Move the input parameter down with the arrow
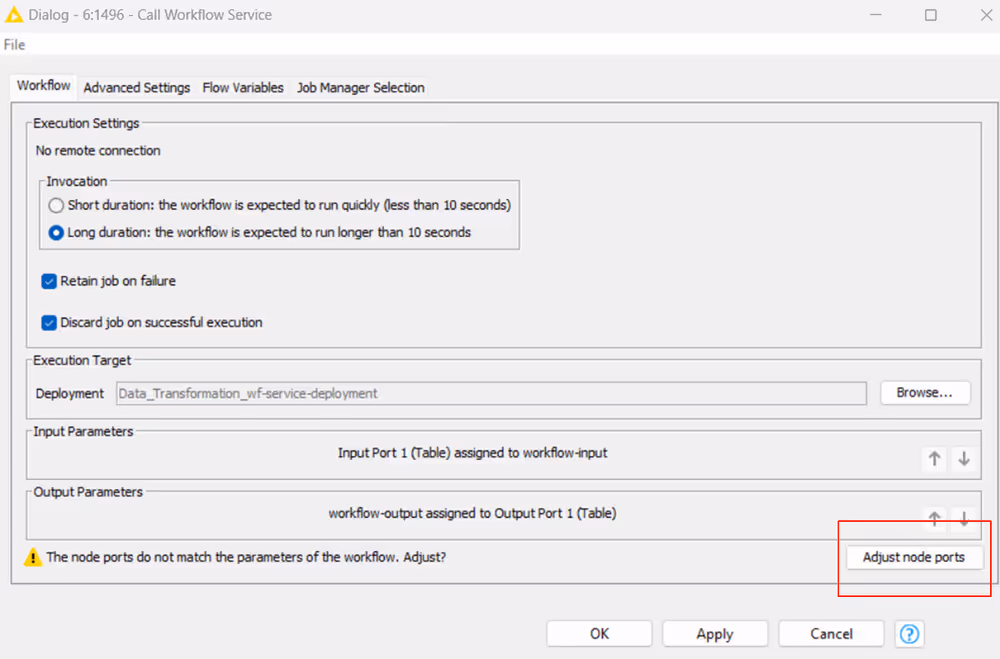 click(x=964, y=458)
